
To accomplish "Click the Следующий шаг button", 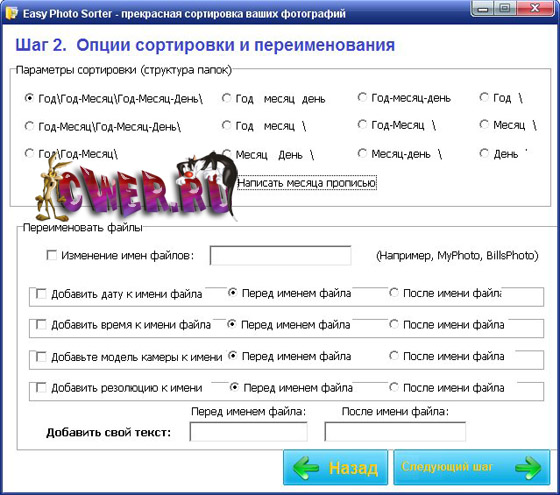I will coord(472,467).
